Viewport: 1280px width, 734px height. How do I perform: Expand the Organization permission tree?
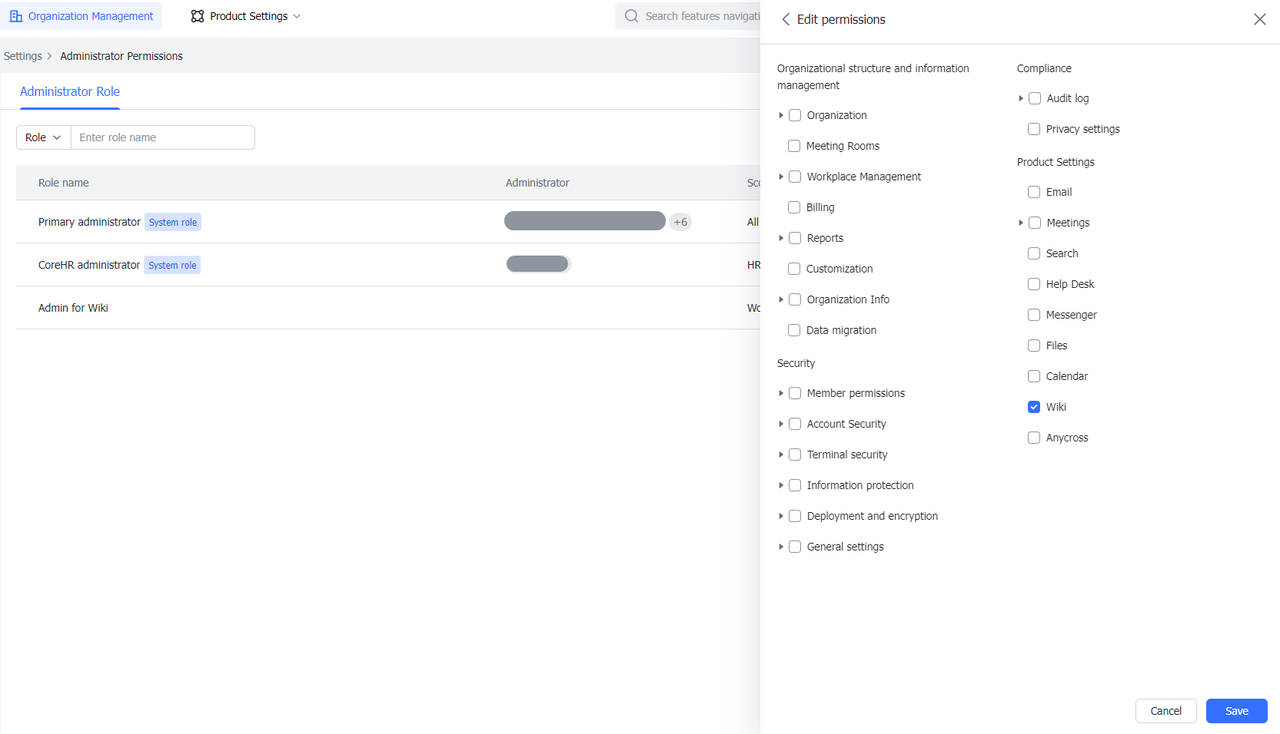point(781,115)
